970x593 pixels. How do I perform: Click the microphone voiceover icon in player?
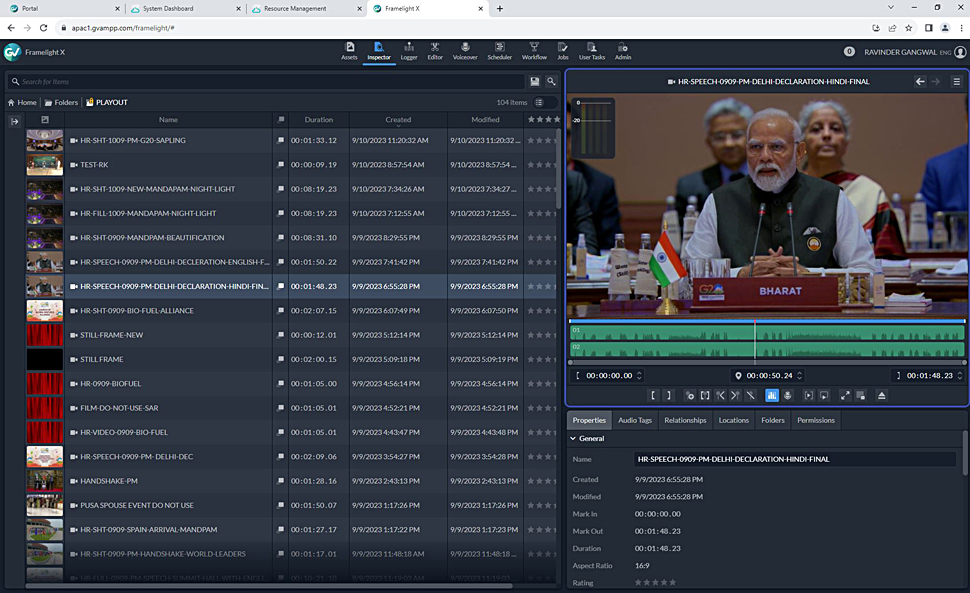pyautogui.click(x=788, y=396)
